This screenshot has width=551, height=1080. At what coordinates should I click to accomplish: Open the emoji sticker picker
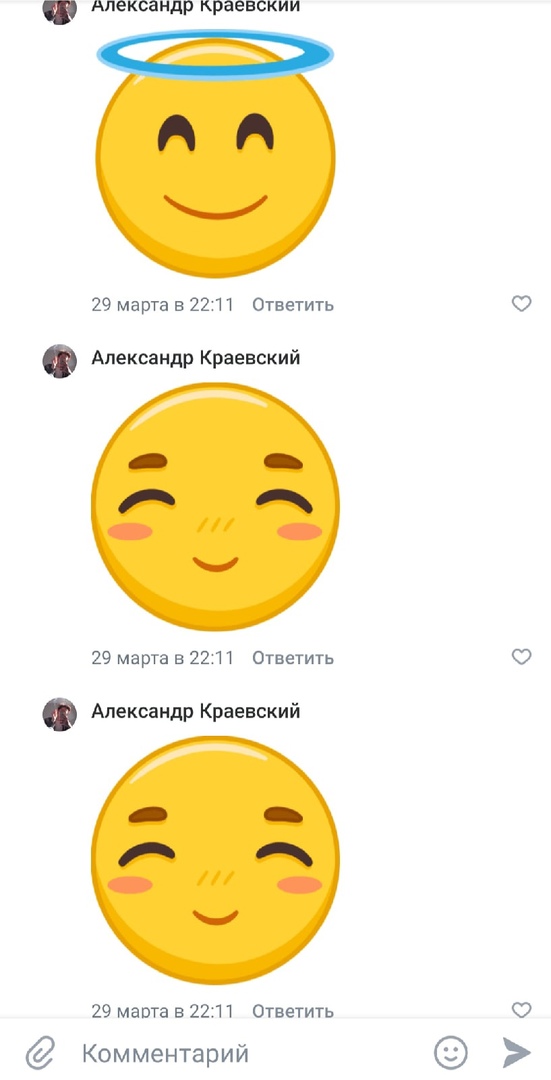451,1052
